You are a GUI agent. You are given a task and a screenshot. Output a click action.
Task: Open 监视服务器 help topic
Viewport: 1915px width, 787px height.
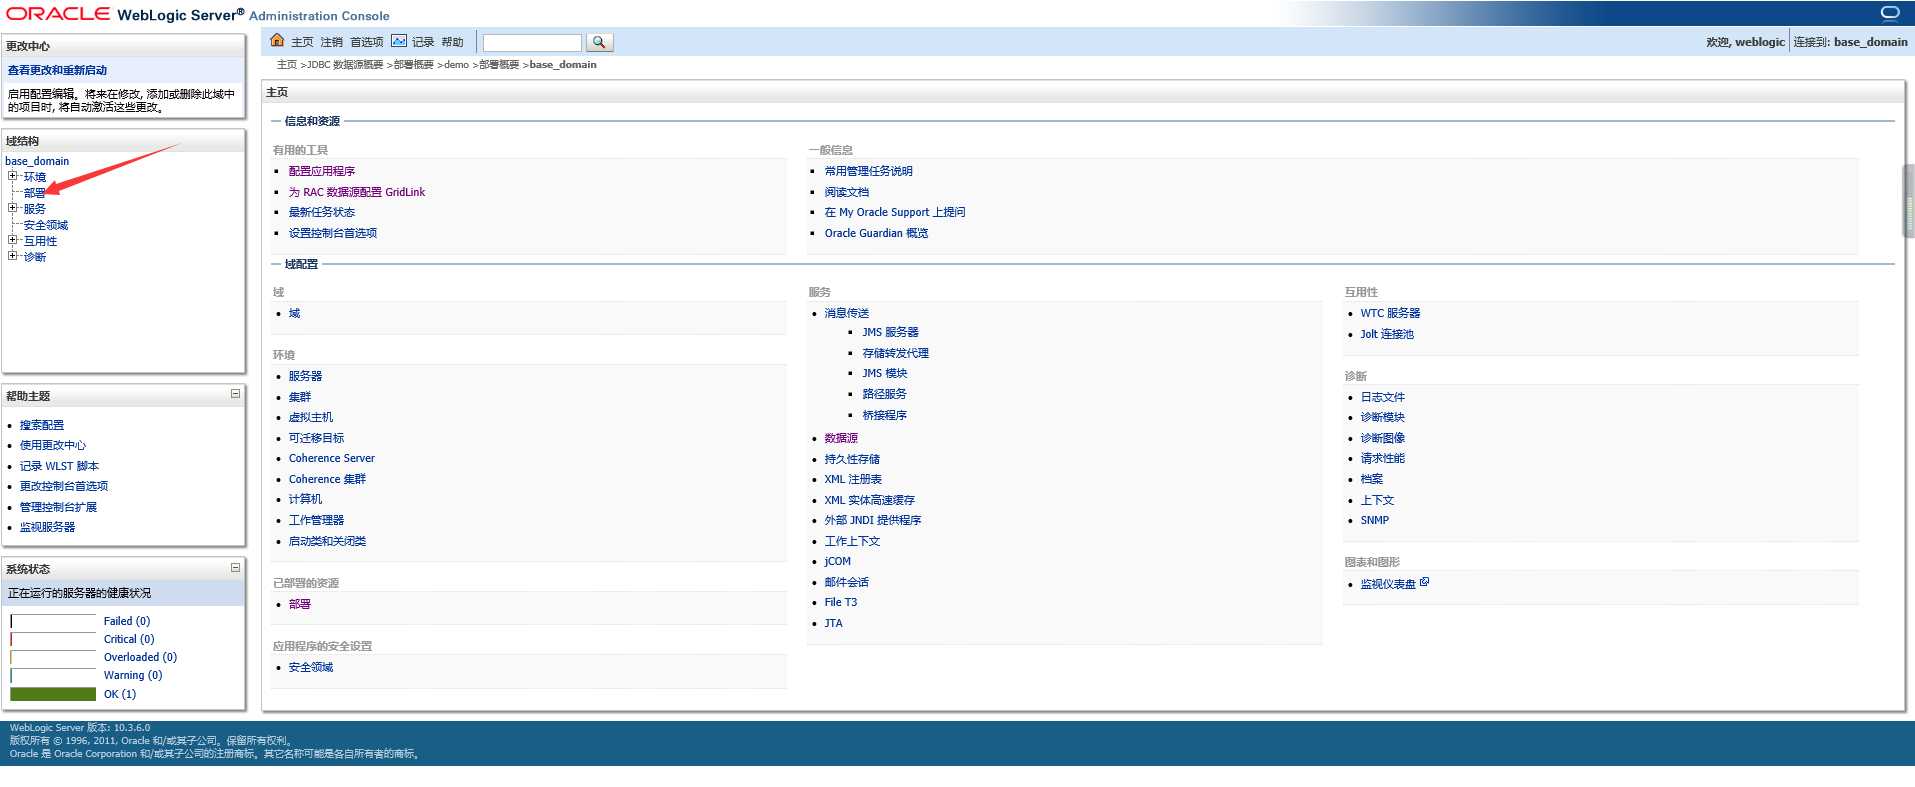pos(47,527)
